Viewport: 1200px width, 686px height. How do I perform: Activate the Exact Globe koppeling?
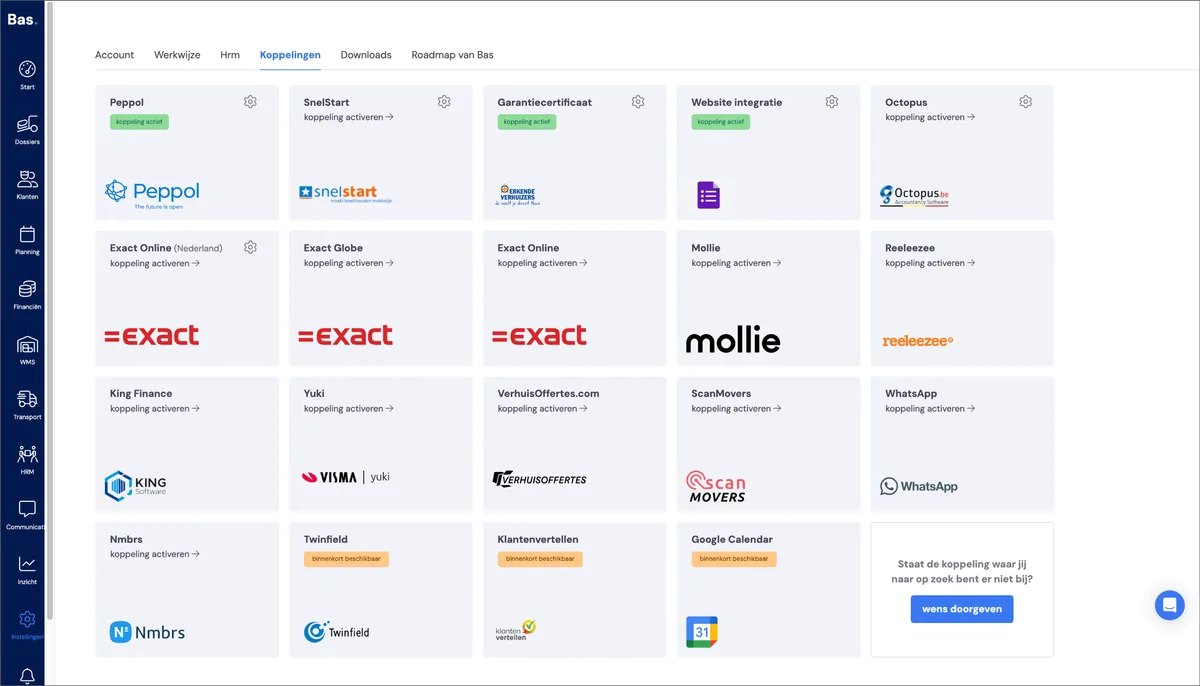(x=348, y=263)
